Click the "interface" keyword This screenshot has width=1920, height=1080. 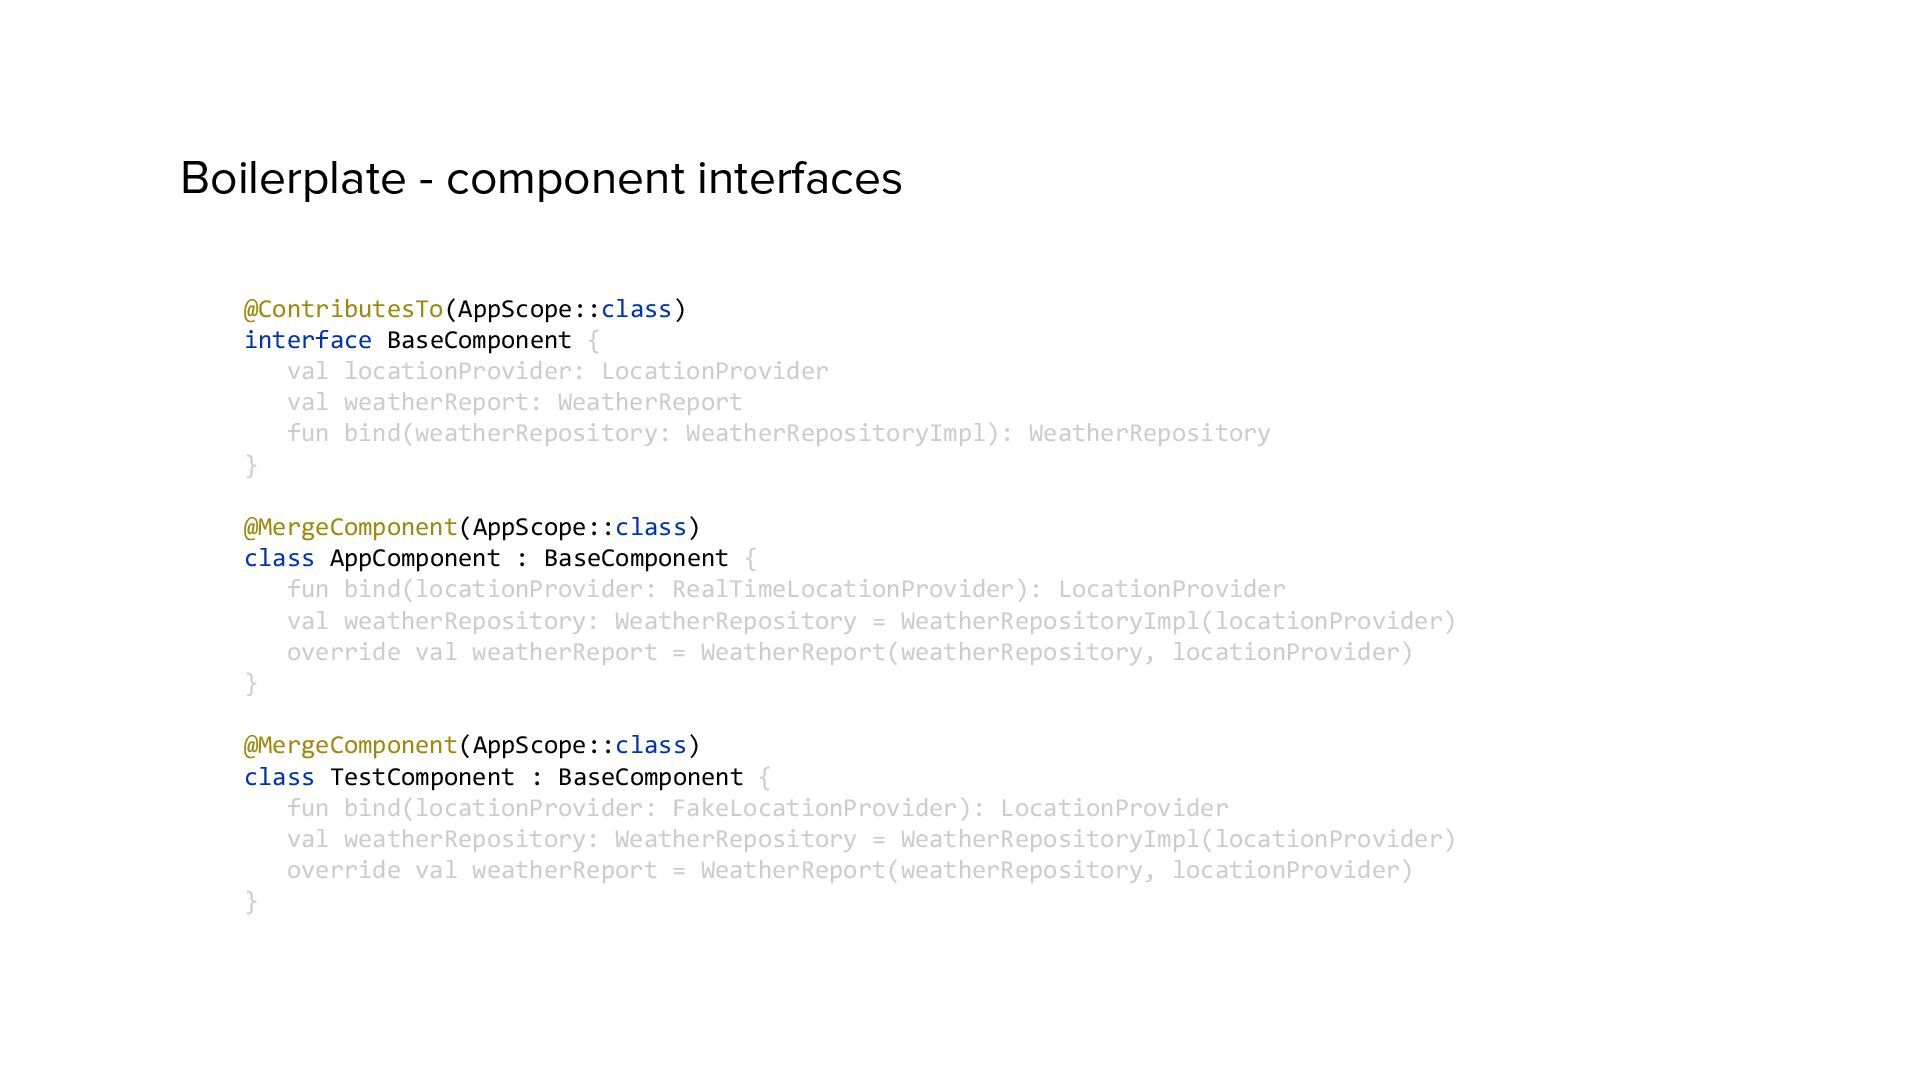click(308, 340)
